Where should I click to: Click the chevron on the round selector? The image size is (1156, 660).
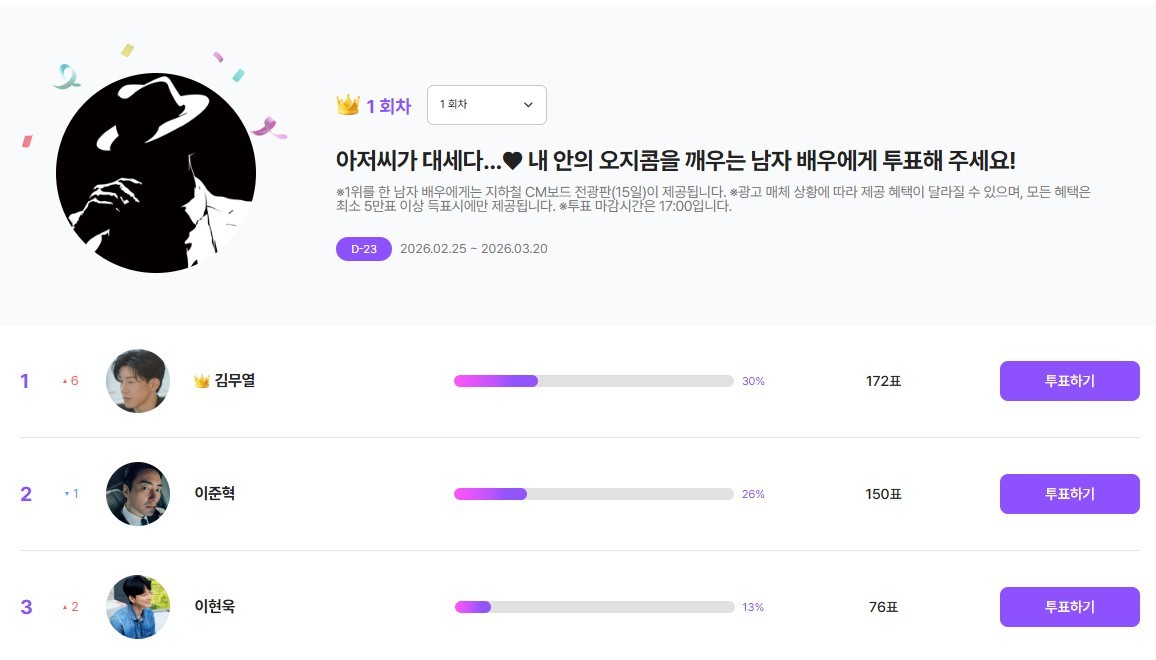[530, 104]
